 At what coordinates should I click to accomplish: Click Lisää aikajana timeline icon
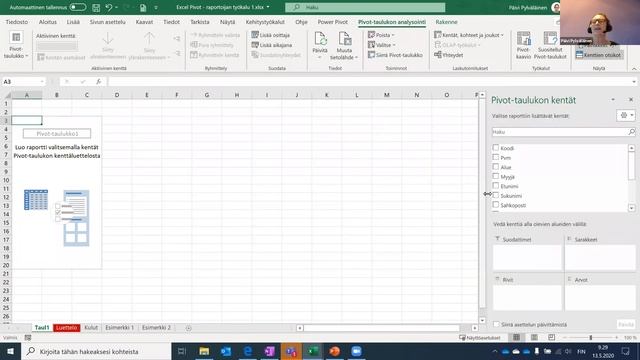(255, 45)
